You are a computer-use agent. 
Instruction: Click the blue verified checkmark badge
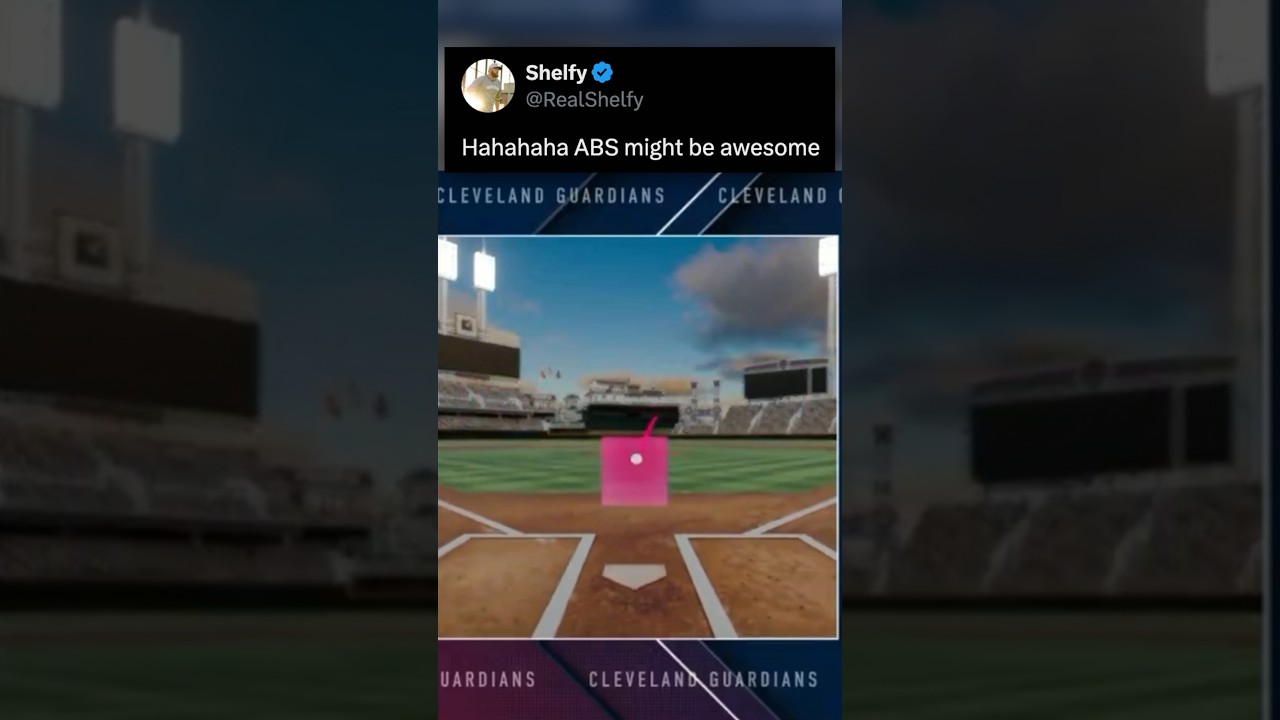coord(602,72)
